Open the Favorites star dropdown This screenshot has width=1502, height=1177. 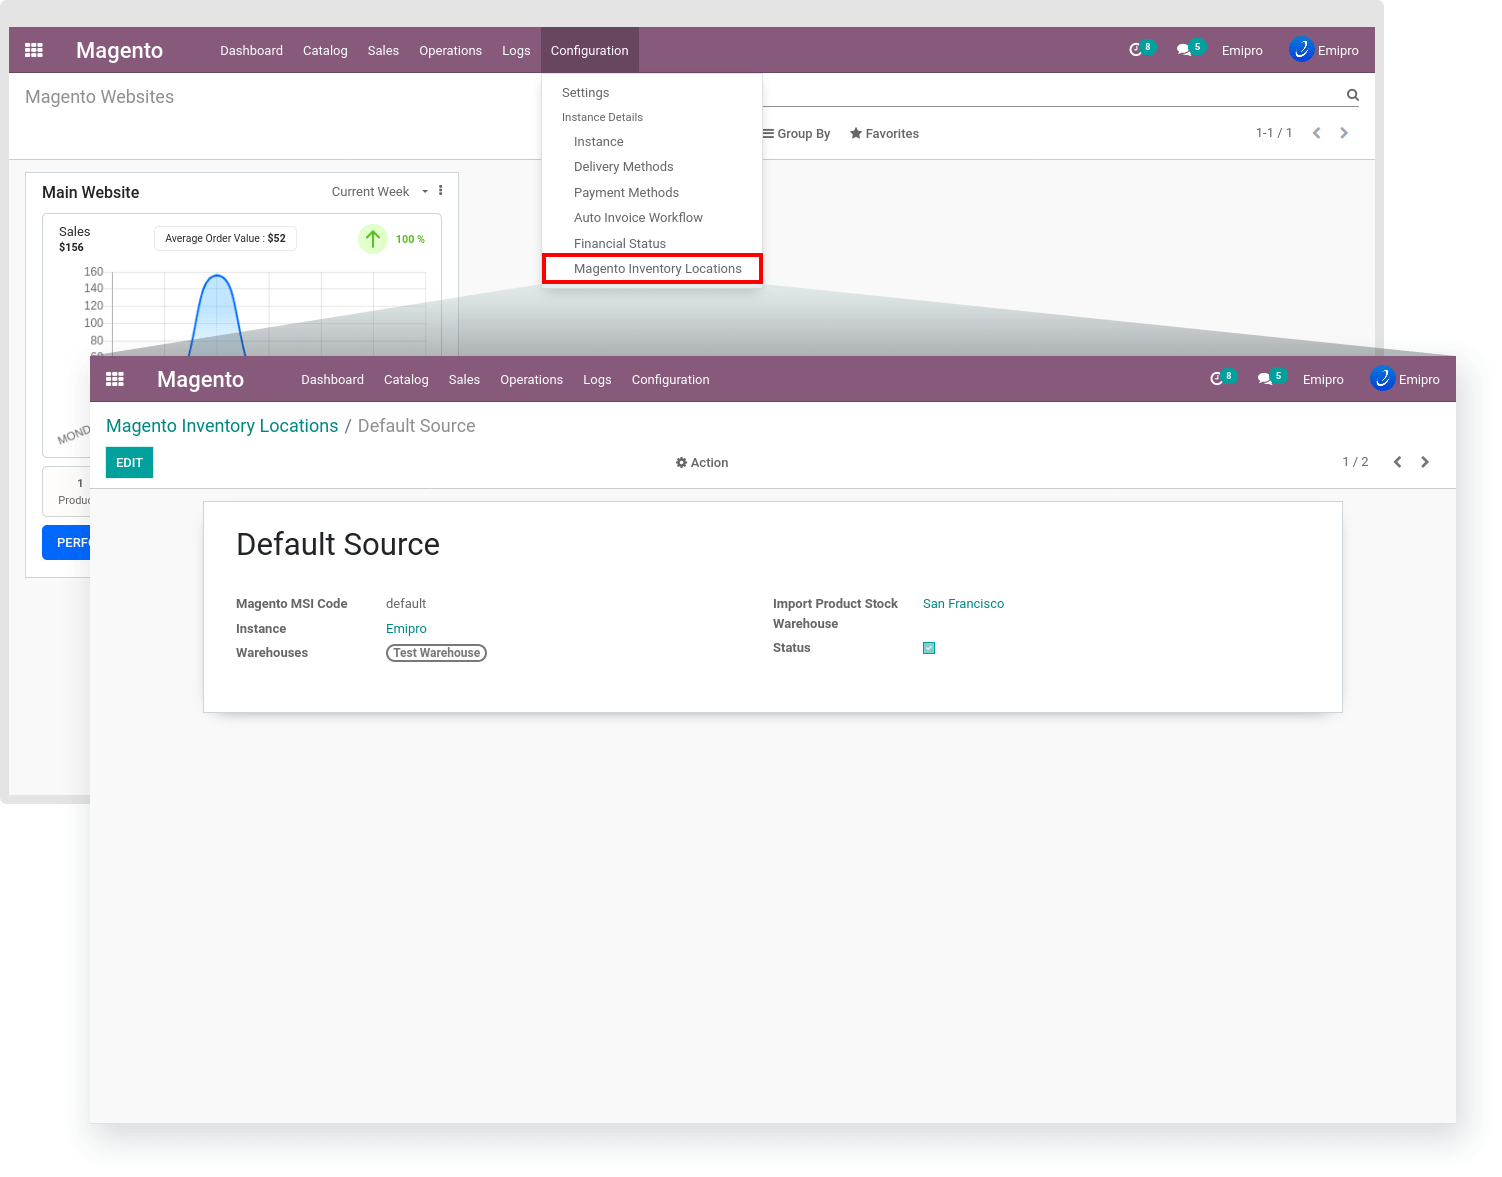884,134
